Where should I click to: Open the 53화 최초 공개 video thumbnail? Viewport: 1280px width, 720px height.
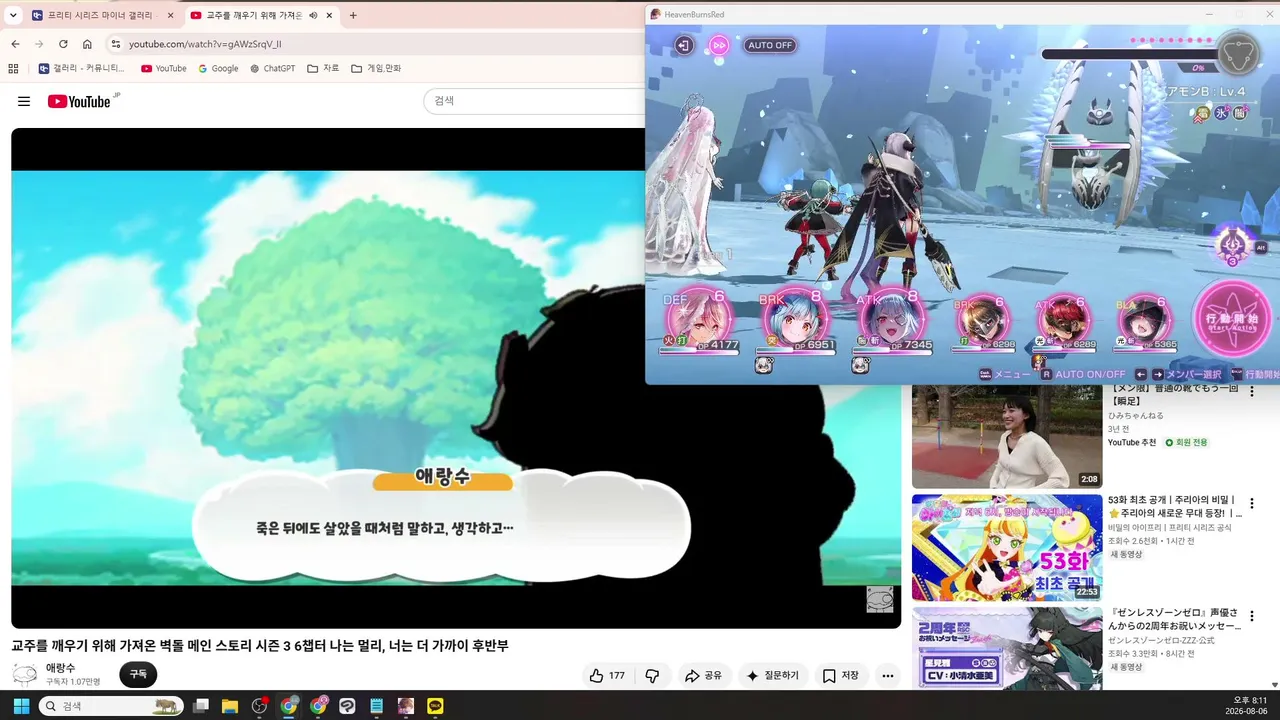(1007, 547)
